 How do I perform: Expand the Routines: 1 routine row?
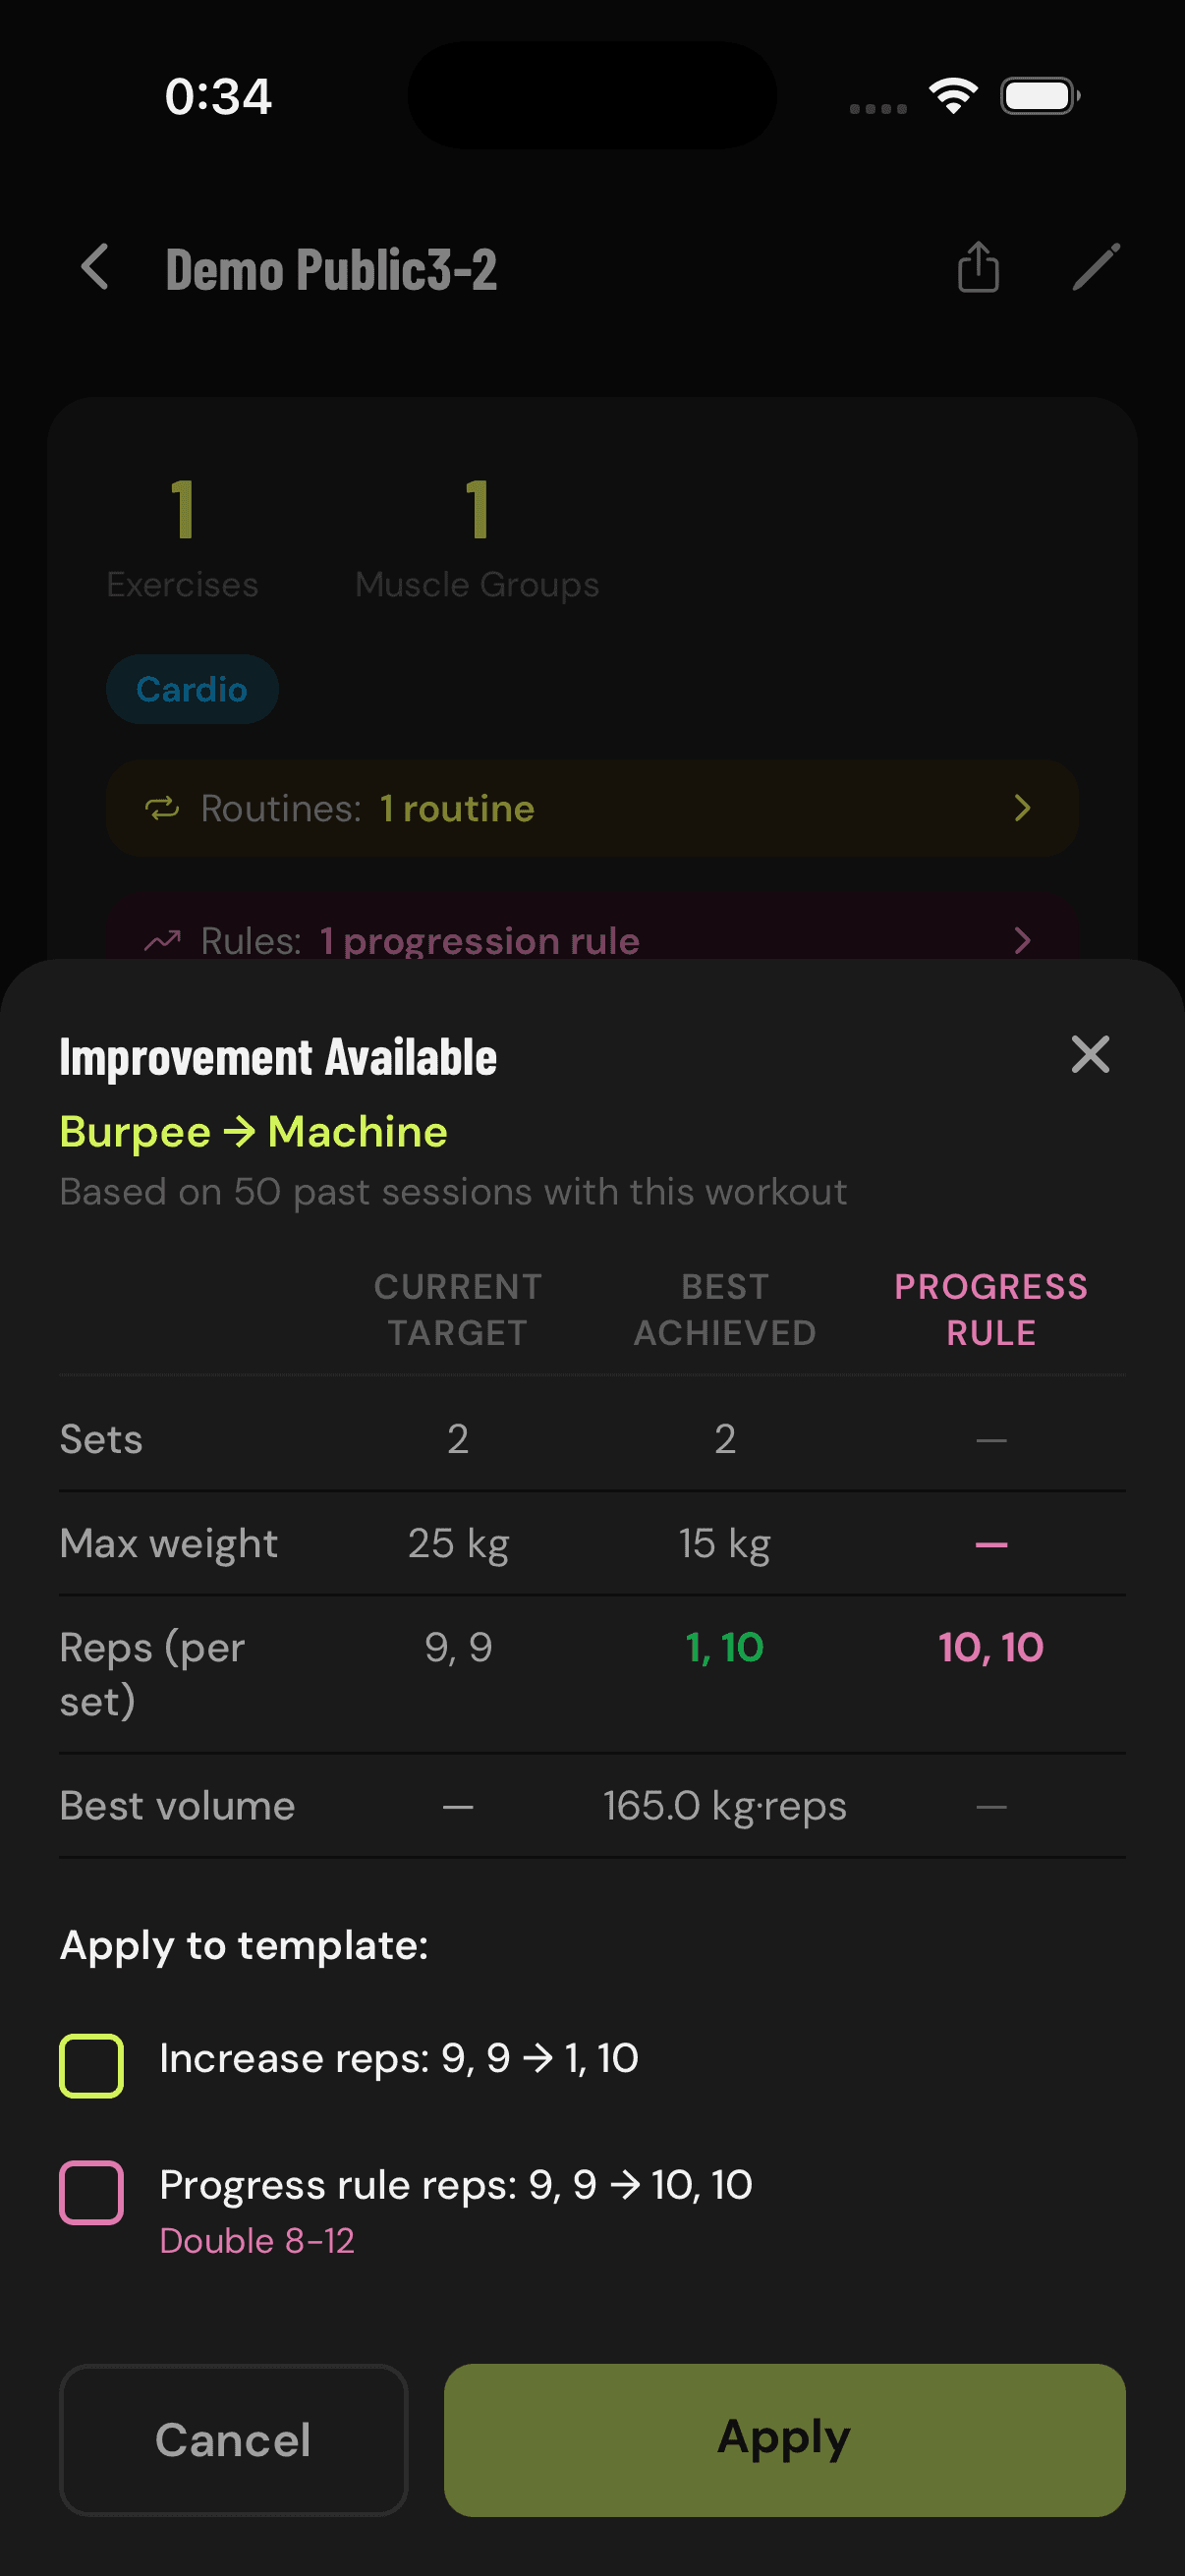click(592, 808)
